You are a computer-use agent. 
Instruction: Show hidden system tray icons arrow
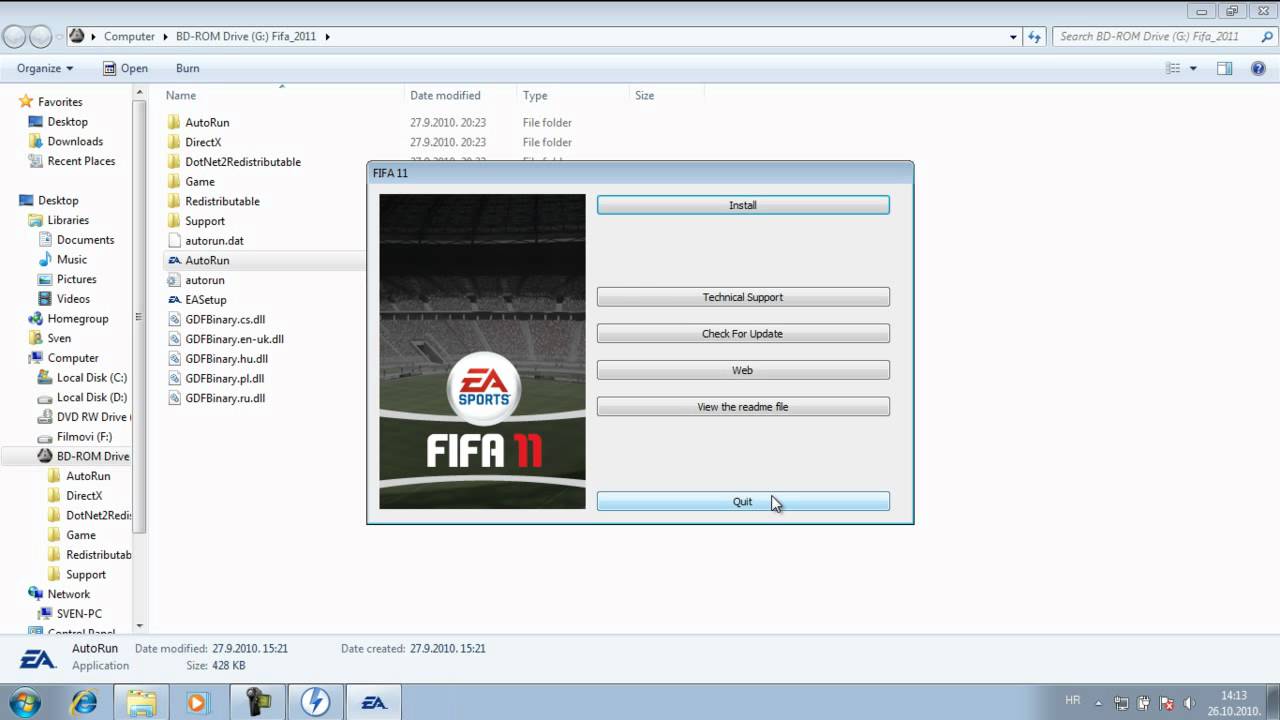click(x=1099, y=703)
